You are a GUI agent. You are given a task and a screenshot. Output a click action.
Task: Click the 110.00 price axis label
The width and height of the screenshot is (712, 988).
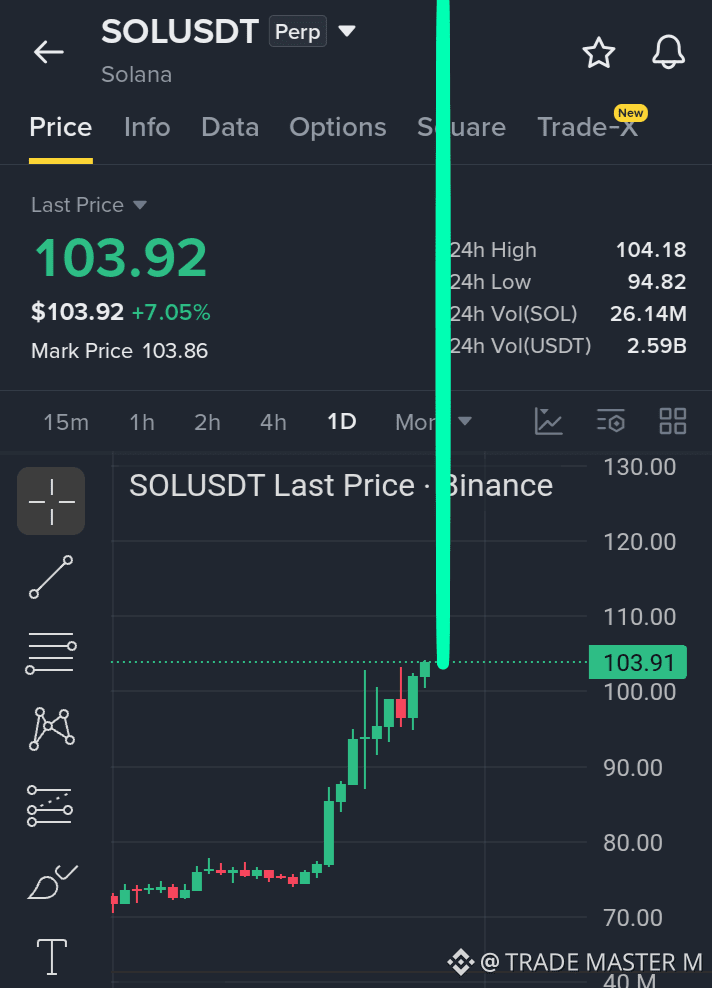[x=640, y=617]
